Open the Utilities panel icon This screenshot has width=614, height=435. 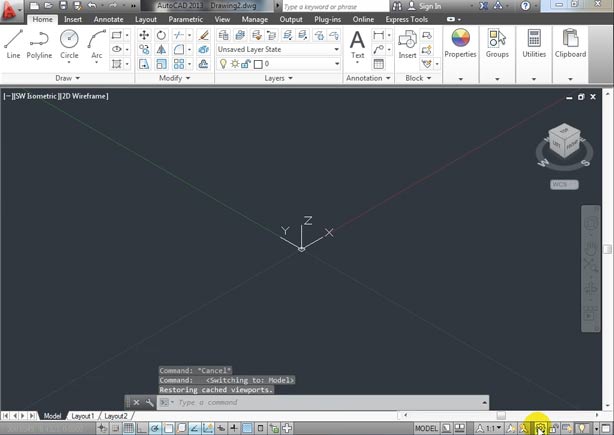[x=534, y=43]
